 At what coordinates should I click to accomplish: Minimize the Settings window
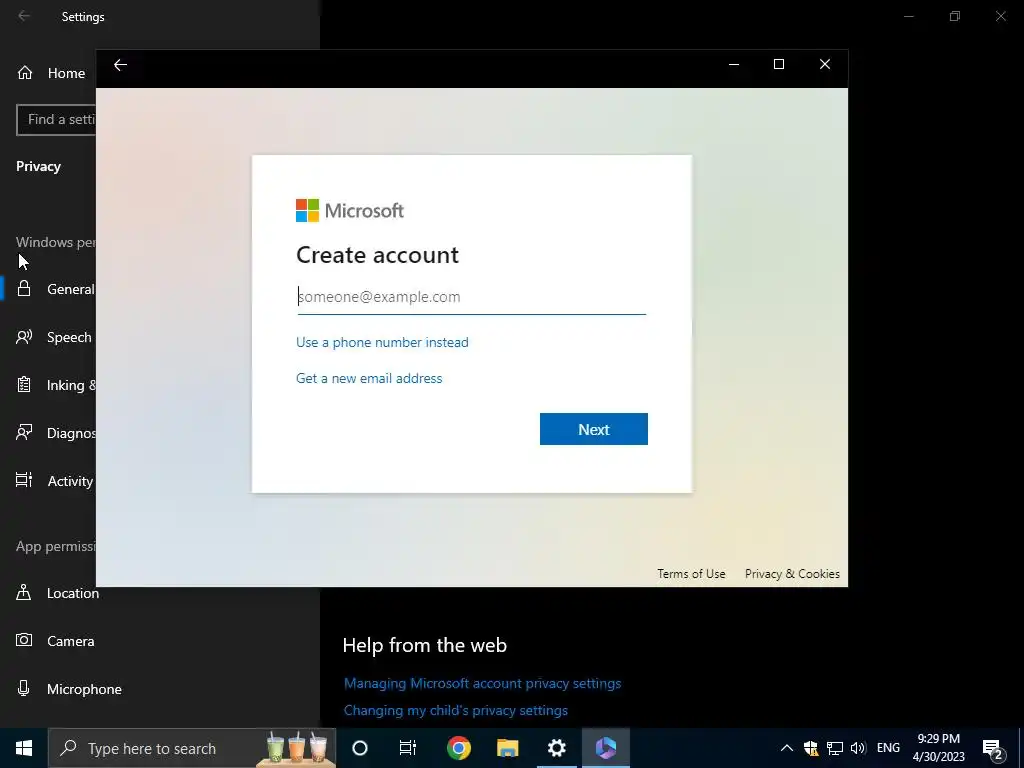tap(908, 16)
